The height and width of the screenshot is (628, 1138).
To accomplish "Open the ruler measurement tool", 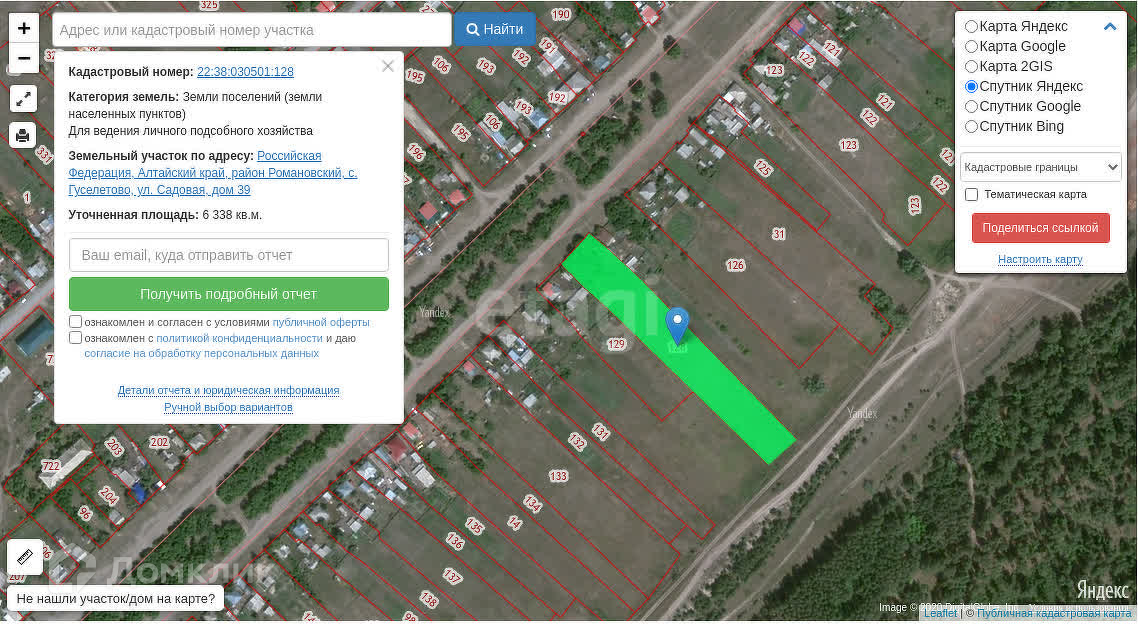I will pos(25,557).
